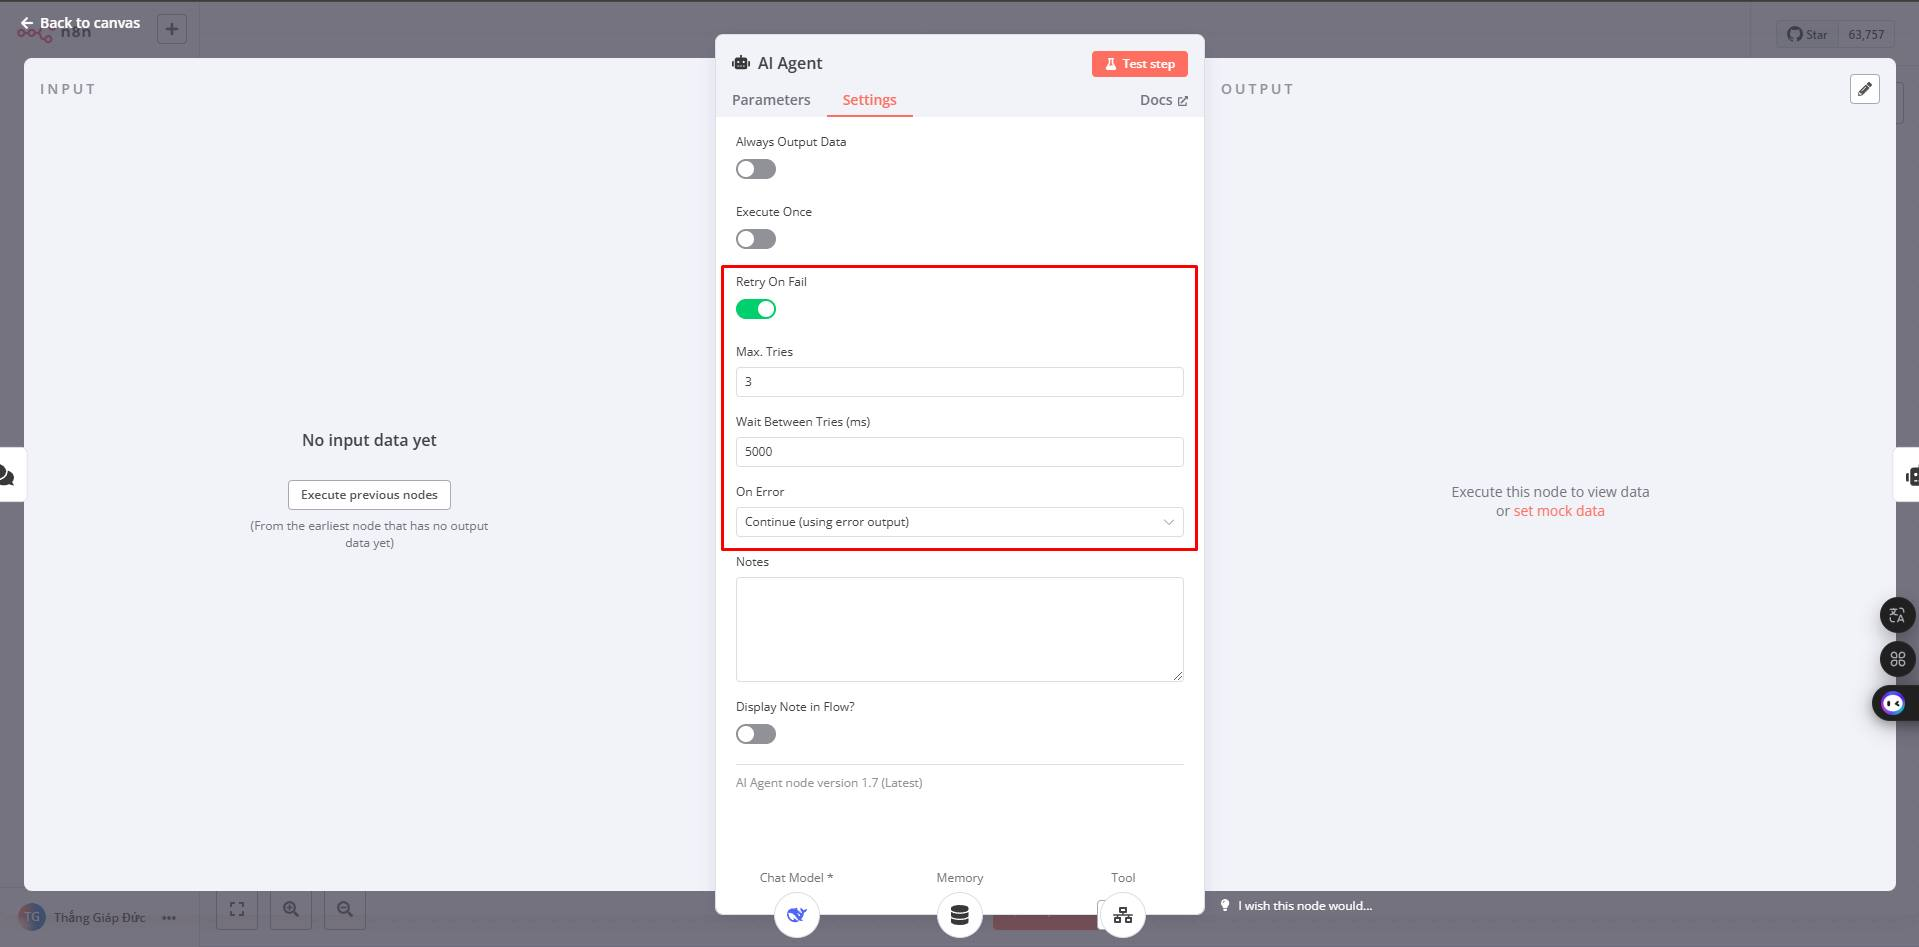Click the Memory database icon
Image resolution: width=1919 pixels, height=947 pixels.
tap(959, 915)
